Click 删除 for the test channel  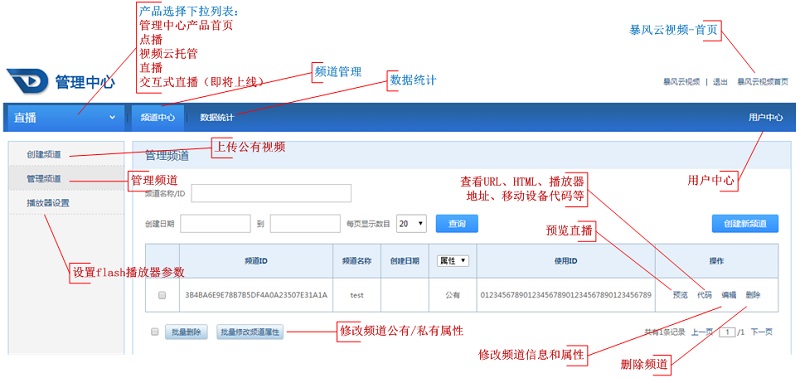click(753, 295)
